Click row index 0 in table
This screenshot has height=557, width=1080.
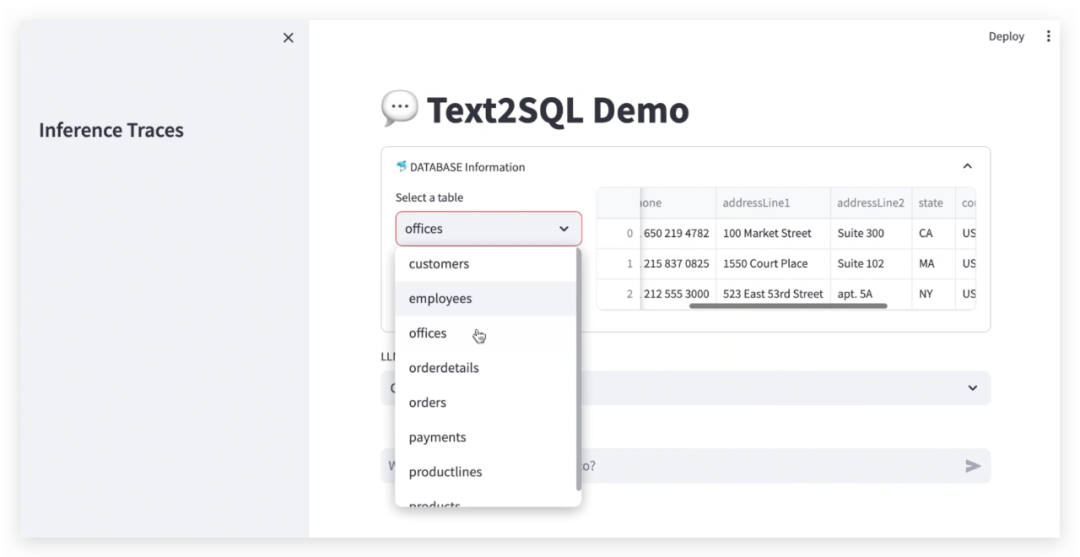(x=619, y=233)
